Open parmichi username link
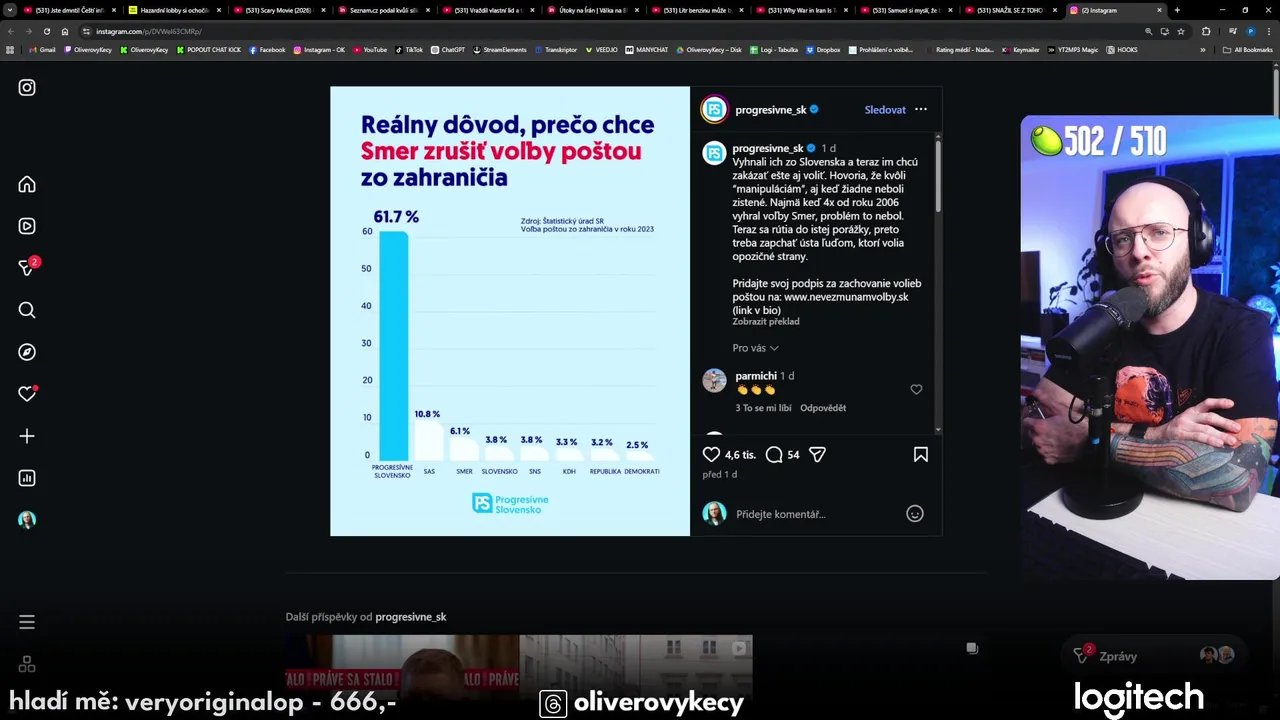This screenshot has width=1280, height=720. [x=756, y=376]
